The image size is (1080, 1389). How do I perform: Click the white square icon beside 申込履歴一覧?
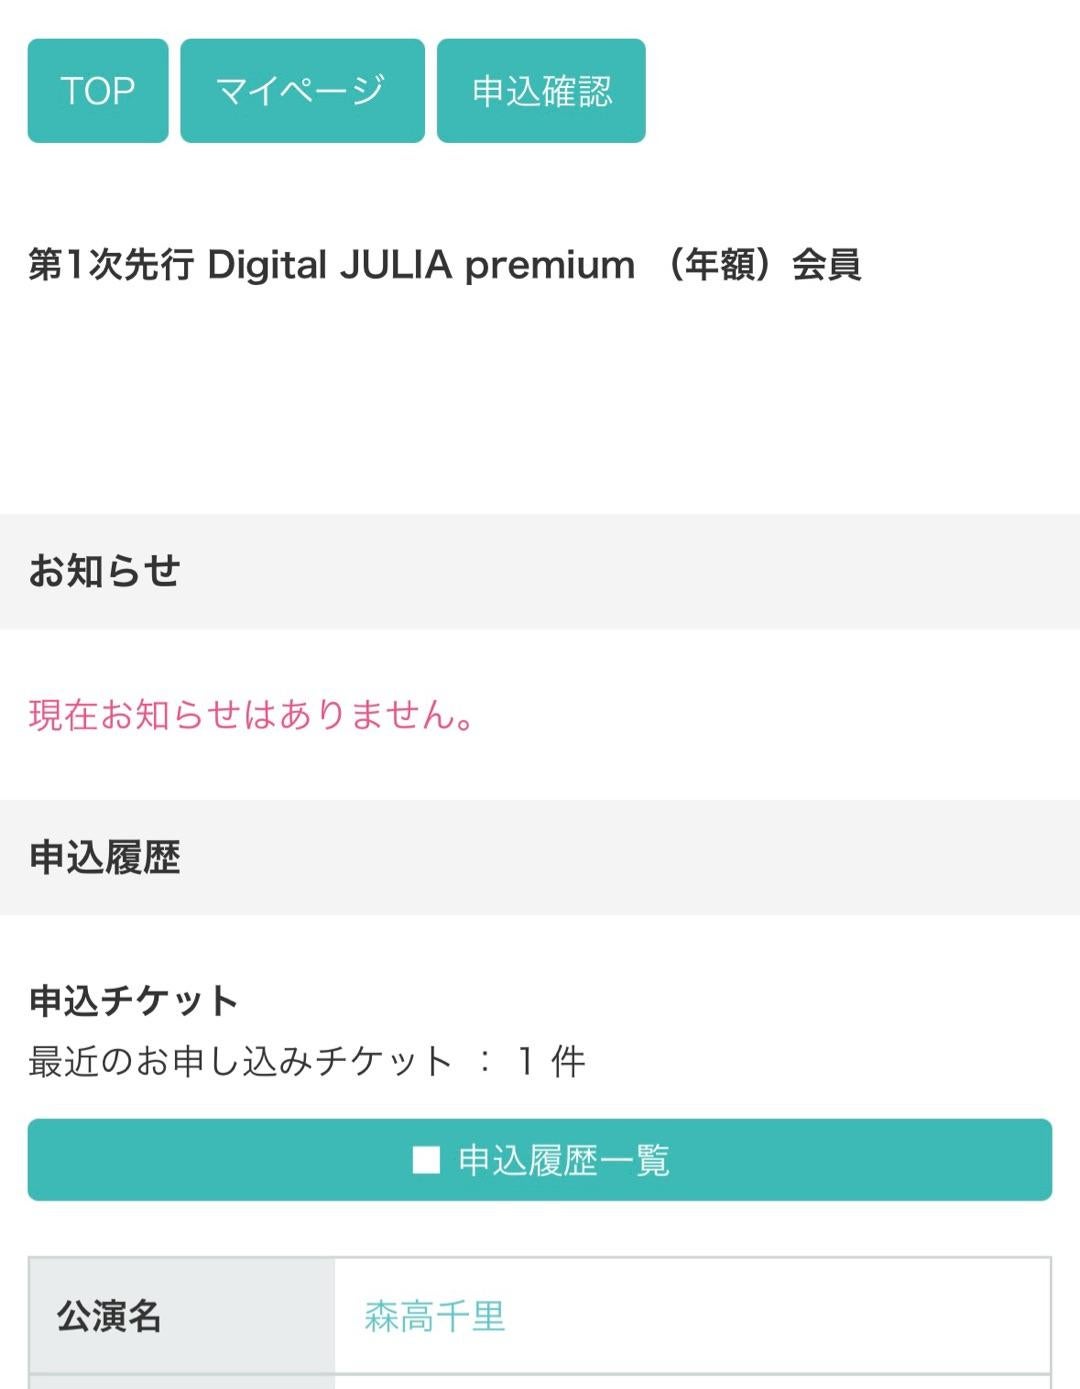click(x=426, y=1160)
